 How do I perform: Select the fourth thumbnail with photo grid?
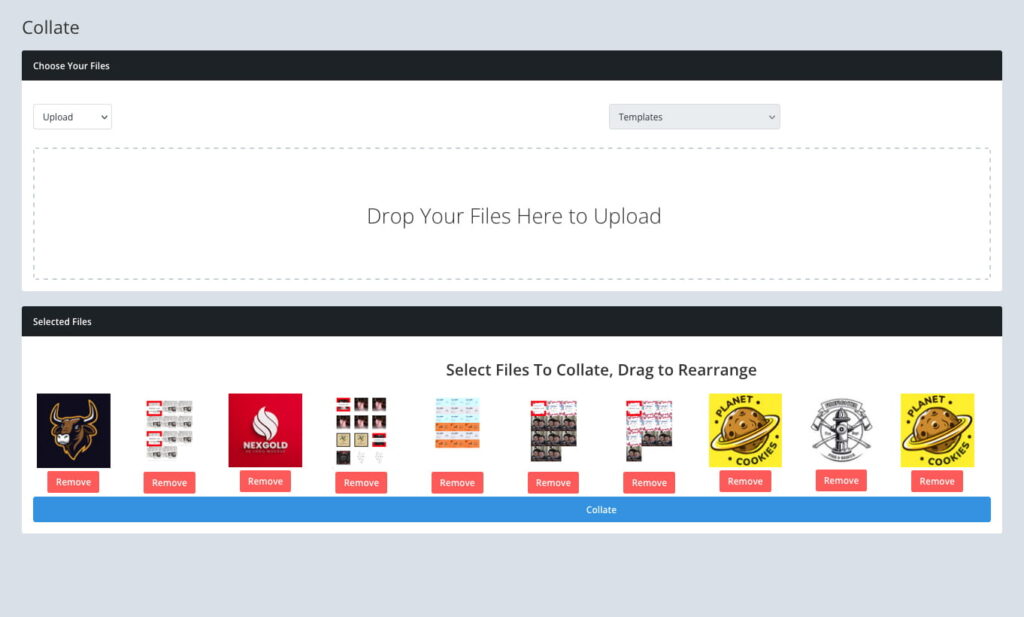pos(361,430)
